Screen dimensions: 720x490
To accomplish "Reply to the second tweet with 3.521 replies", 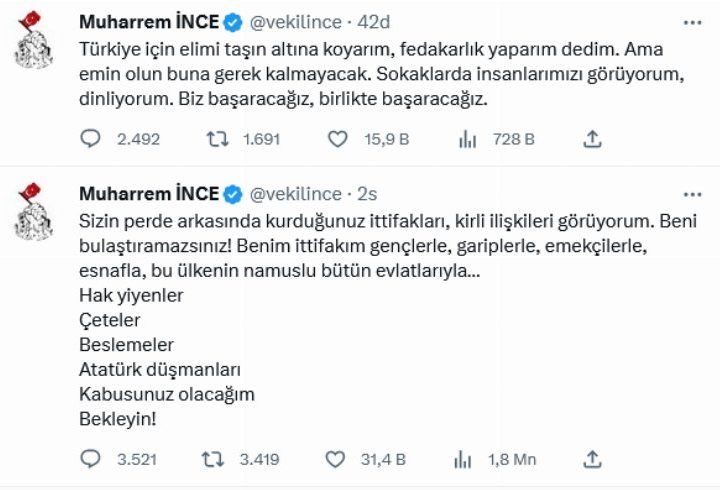I will [91, 459].
